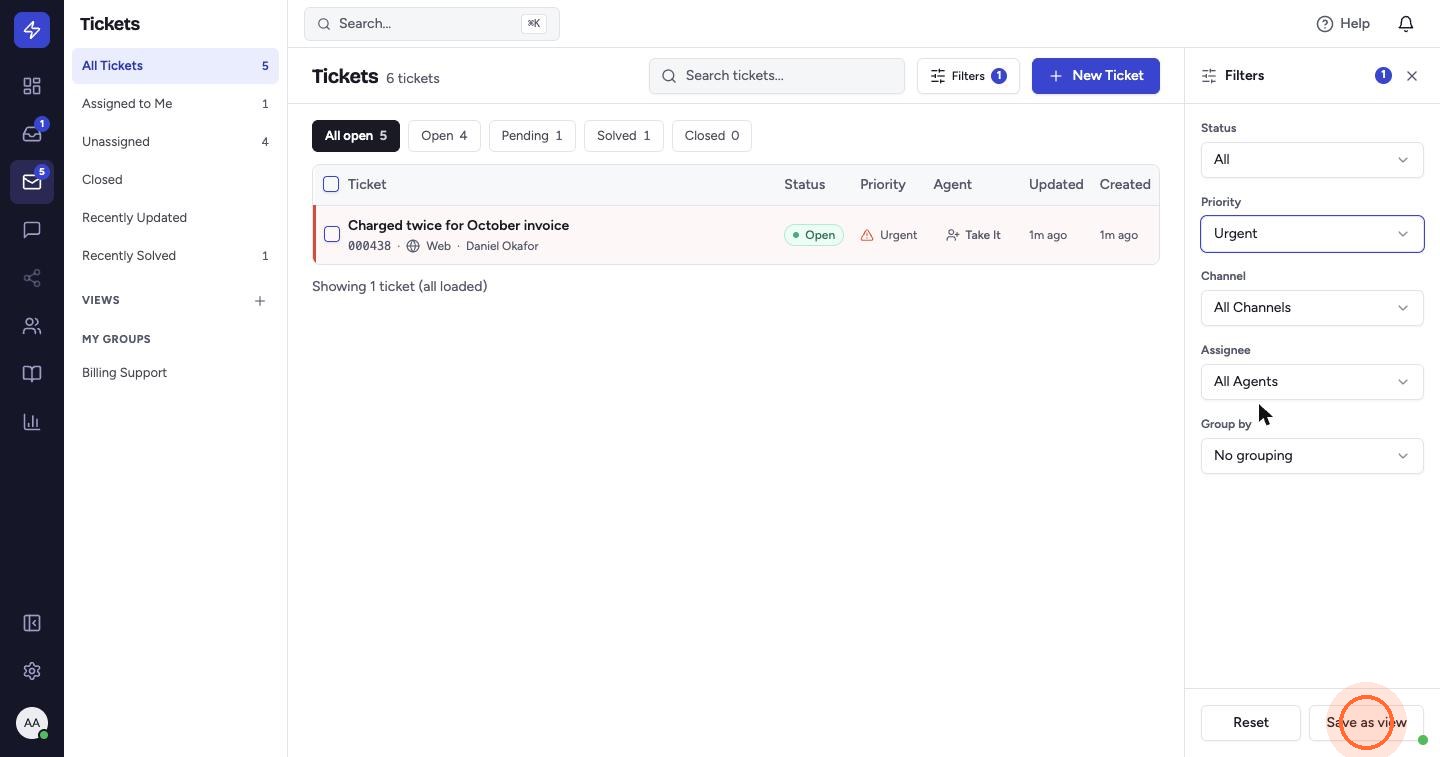Focus the global Search field
Image resolution: width=1440 pixels, height=757 pixels.
(x=432, y=24)
